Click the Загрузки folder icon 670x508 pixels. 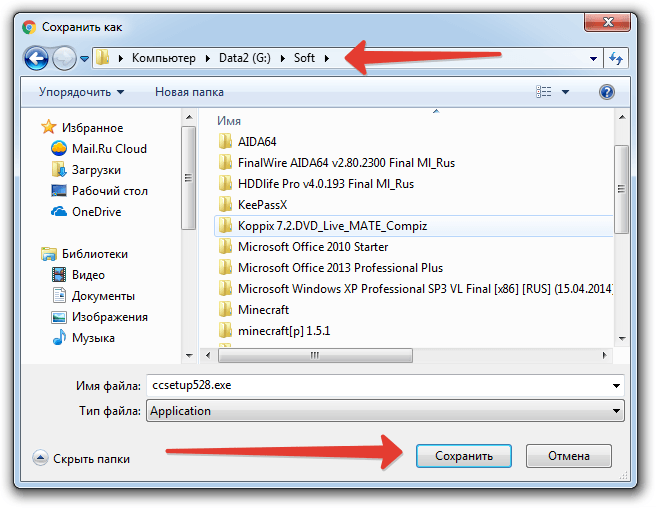point(59,170)
